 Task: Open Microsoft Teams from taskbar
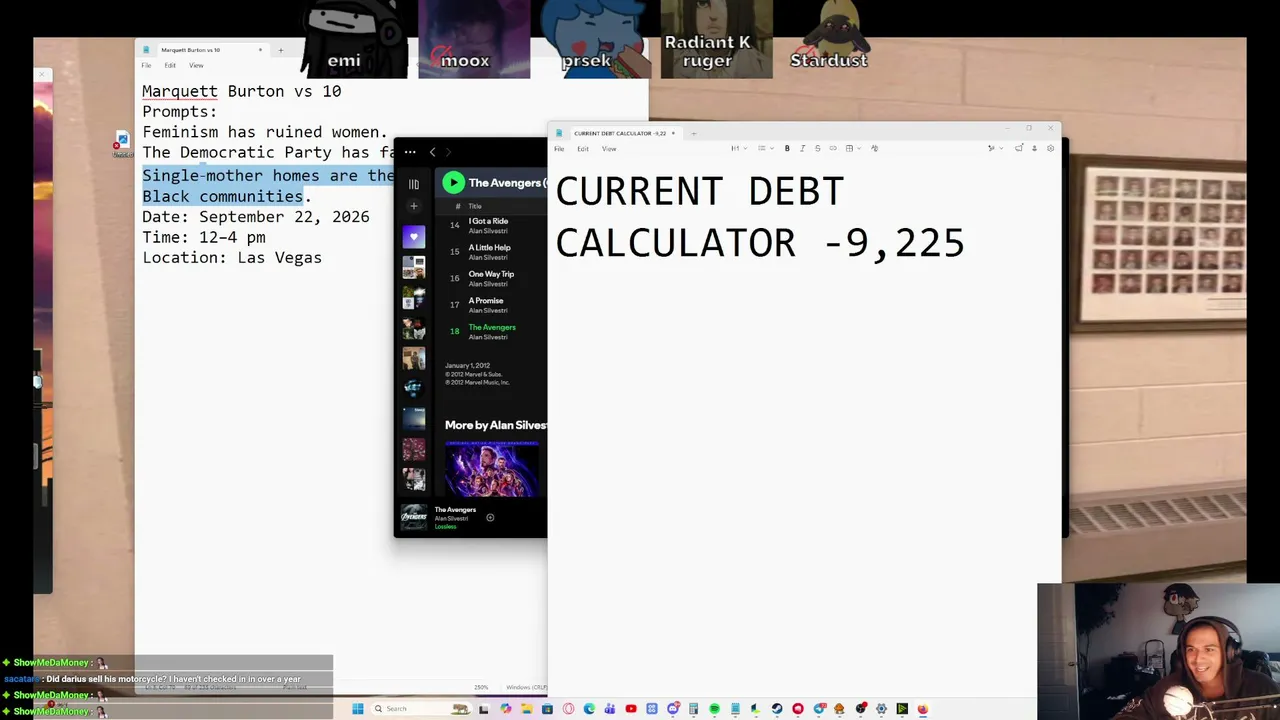610,709
